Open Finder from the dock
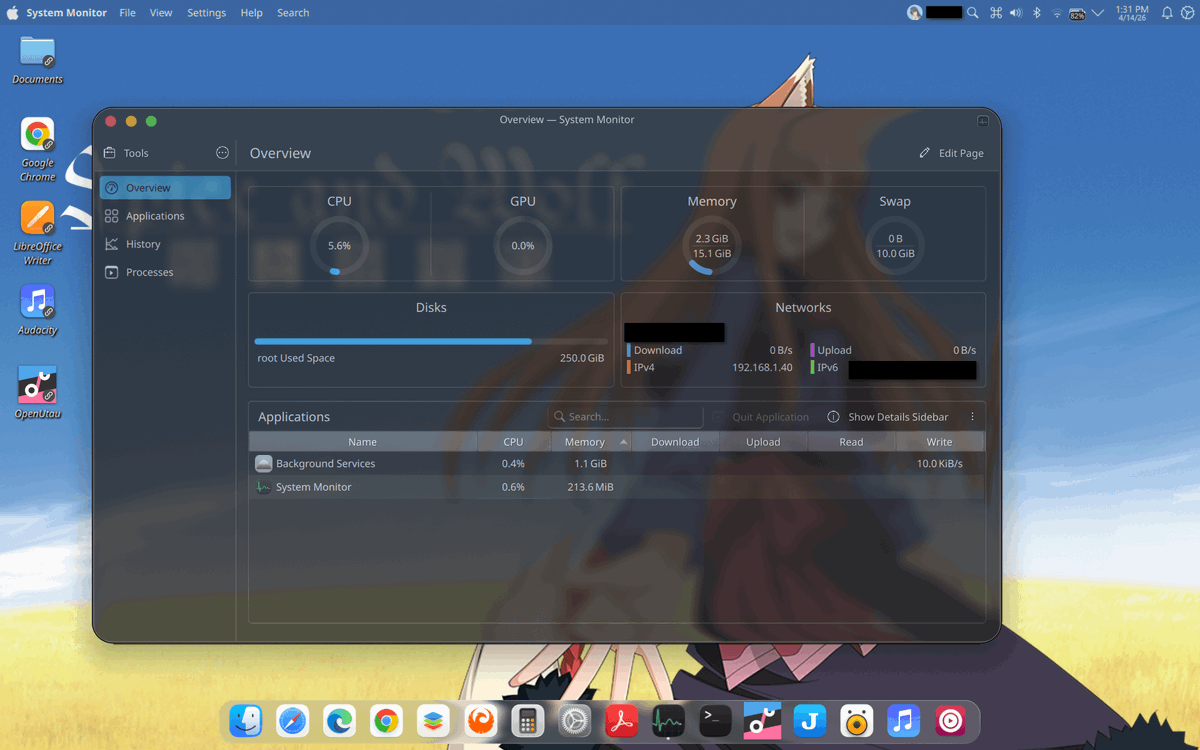 (246, 720)
